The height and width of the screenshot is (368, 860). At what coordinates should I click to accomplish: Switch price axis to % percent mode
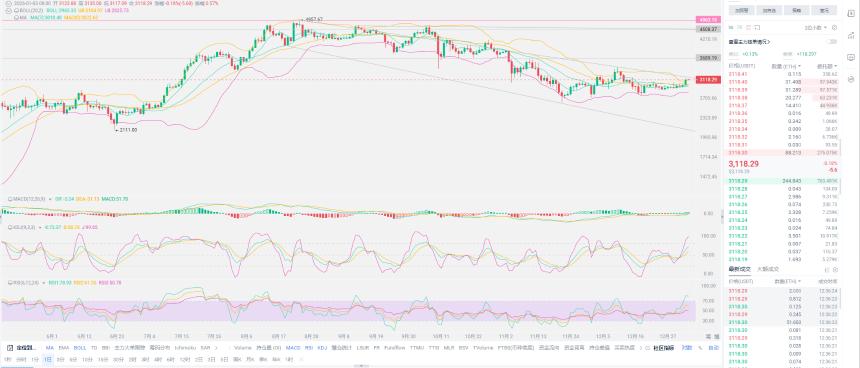[700, 347]
